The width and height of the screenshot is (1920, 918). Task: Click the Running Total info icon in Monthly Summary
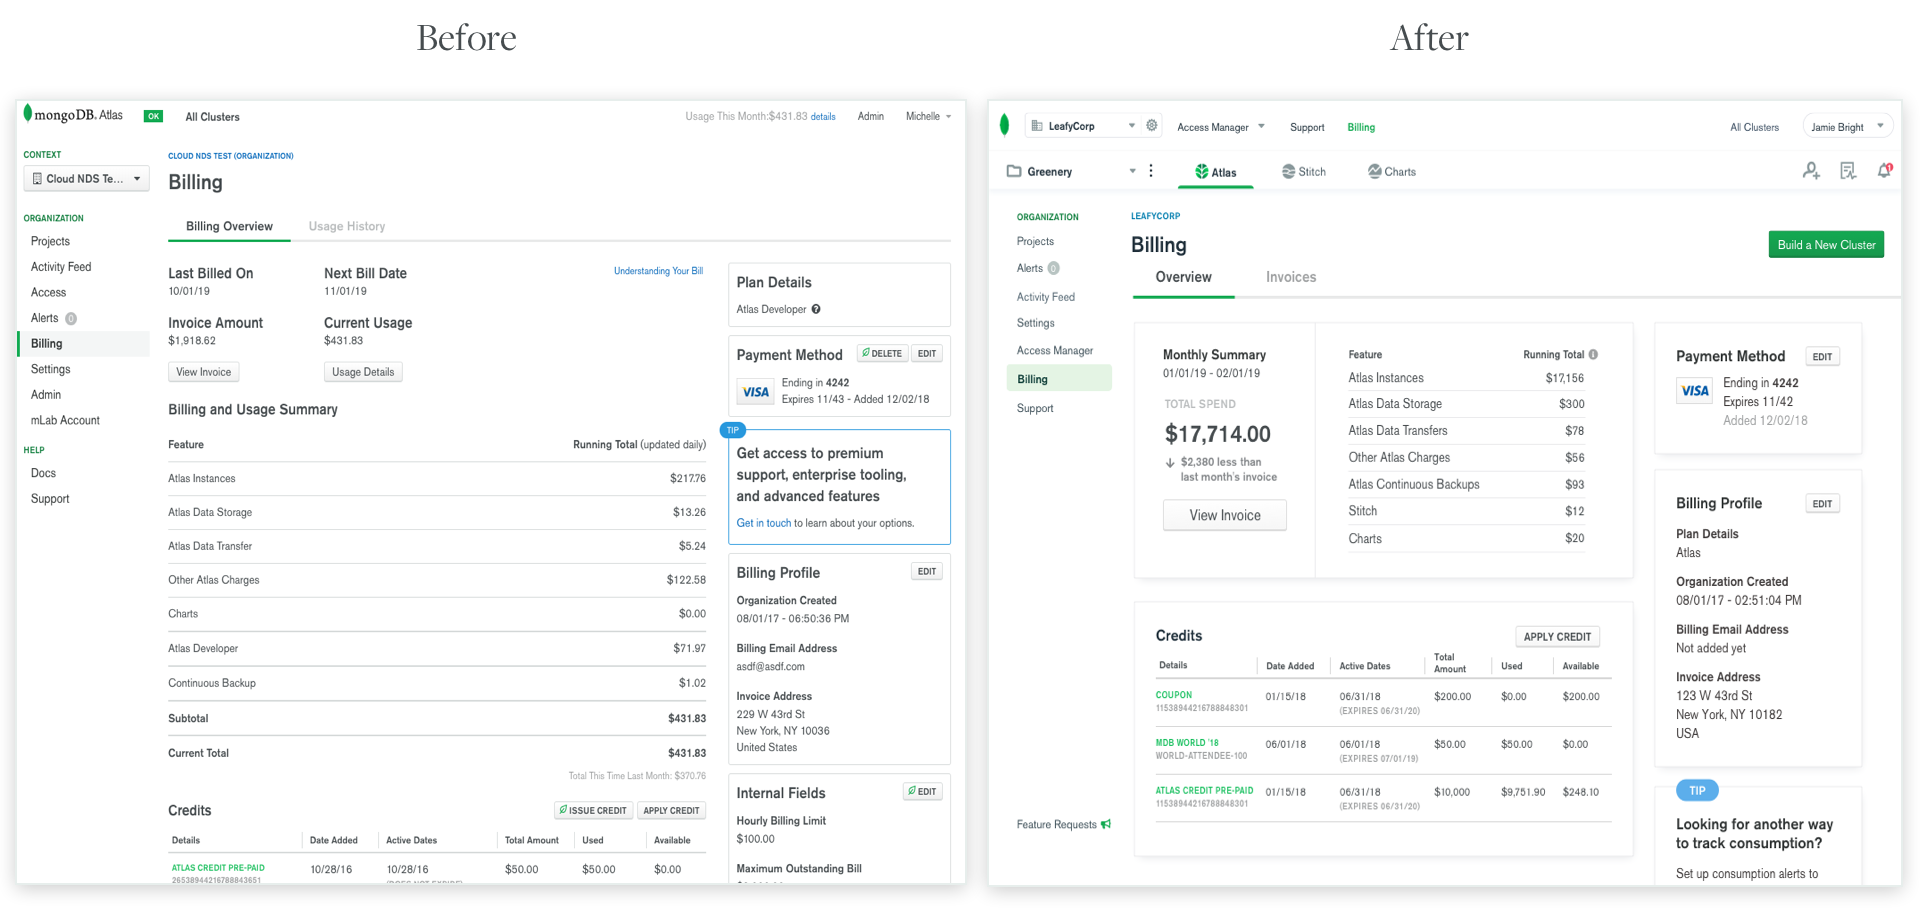pyautogui.click(x=1593, y=354)
